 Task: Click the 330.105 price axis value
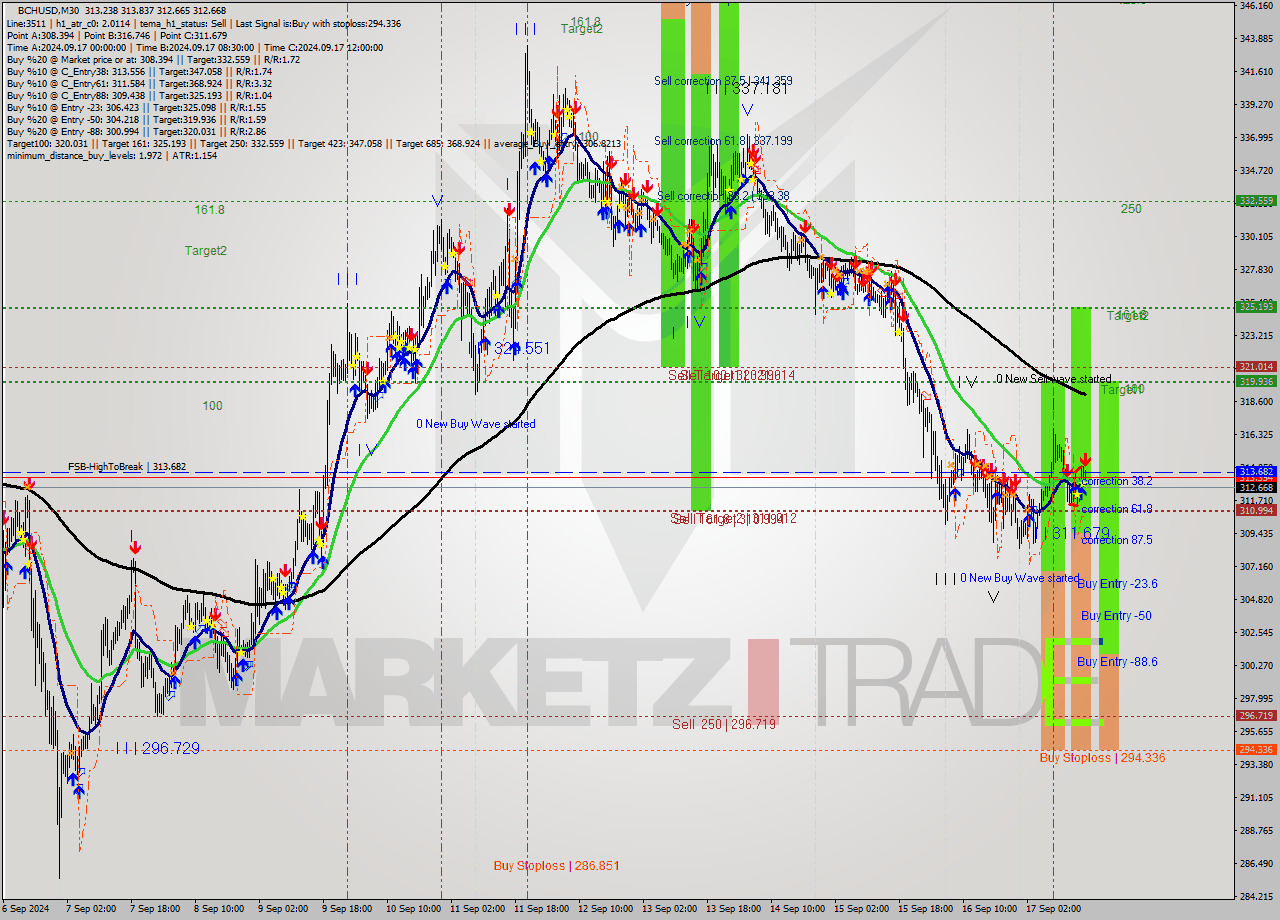pyautogui.click(x=1256, y=237)
